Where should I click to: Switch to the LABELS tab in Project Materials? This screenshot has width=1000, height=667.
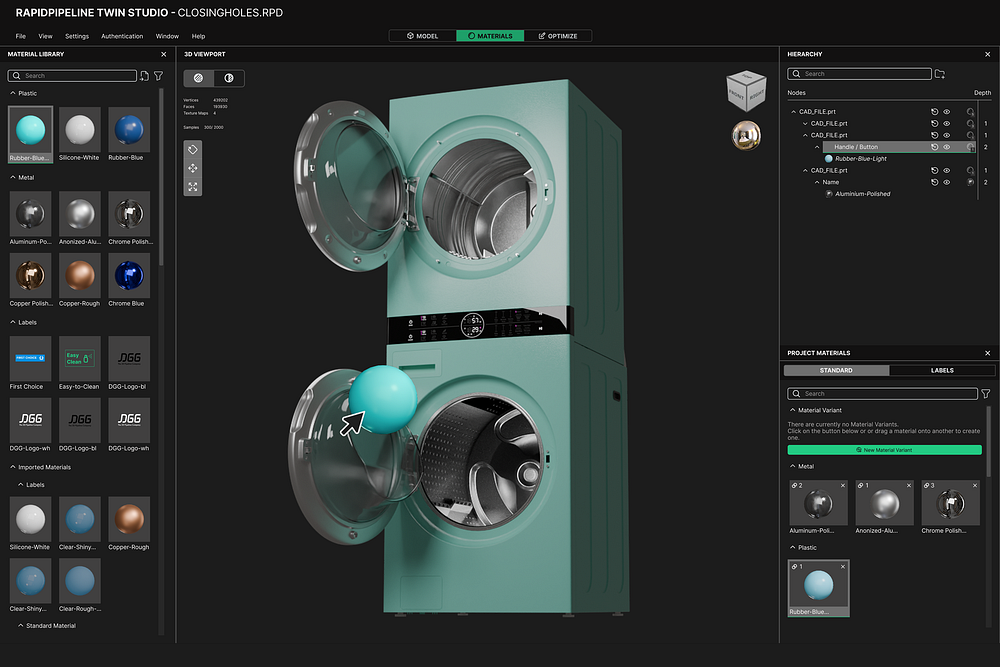click(x=942, y=370)
